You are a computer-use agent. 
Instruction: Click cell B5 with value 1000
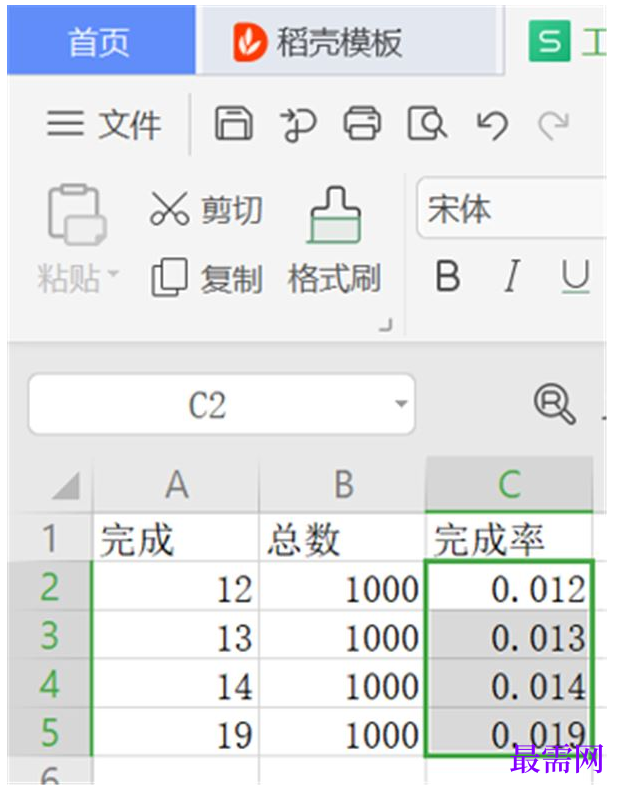342,732
